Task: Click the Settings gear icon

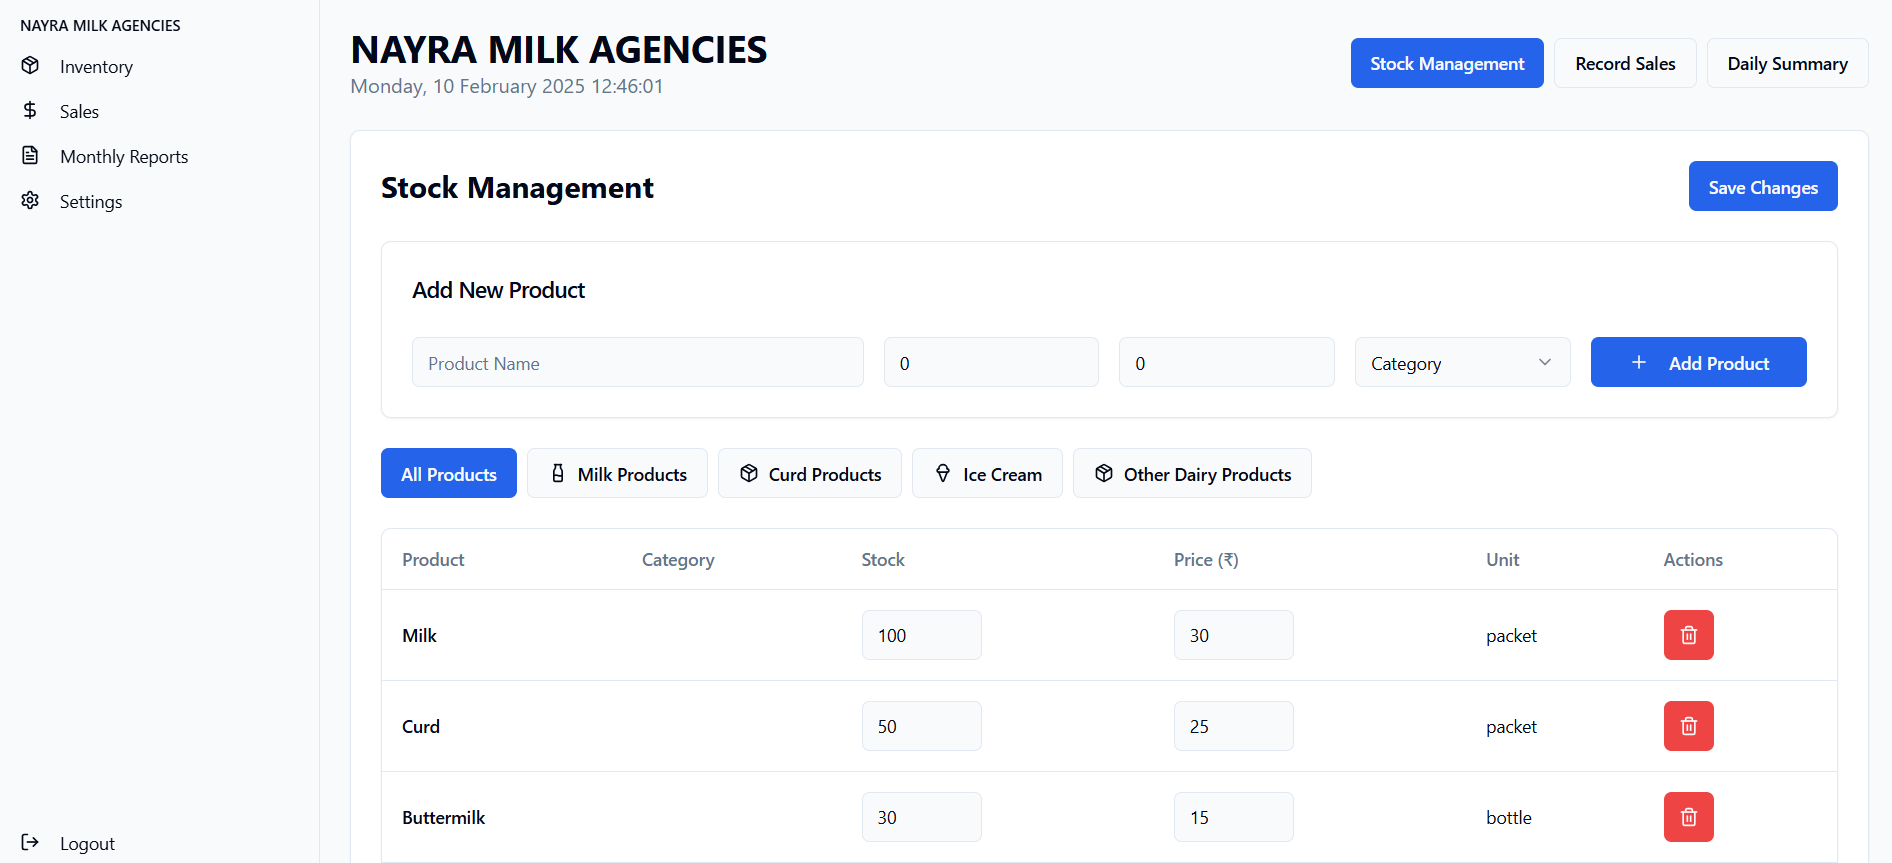Action: [30, 201]
